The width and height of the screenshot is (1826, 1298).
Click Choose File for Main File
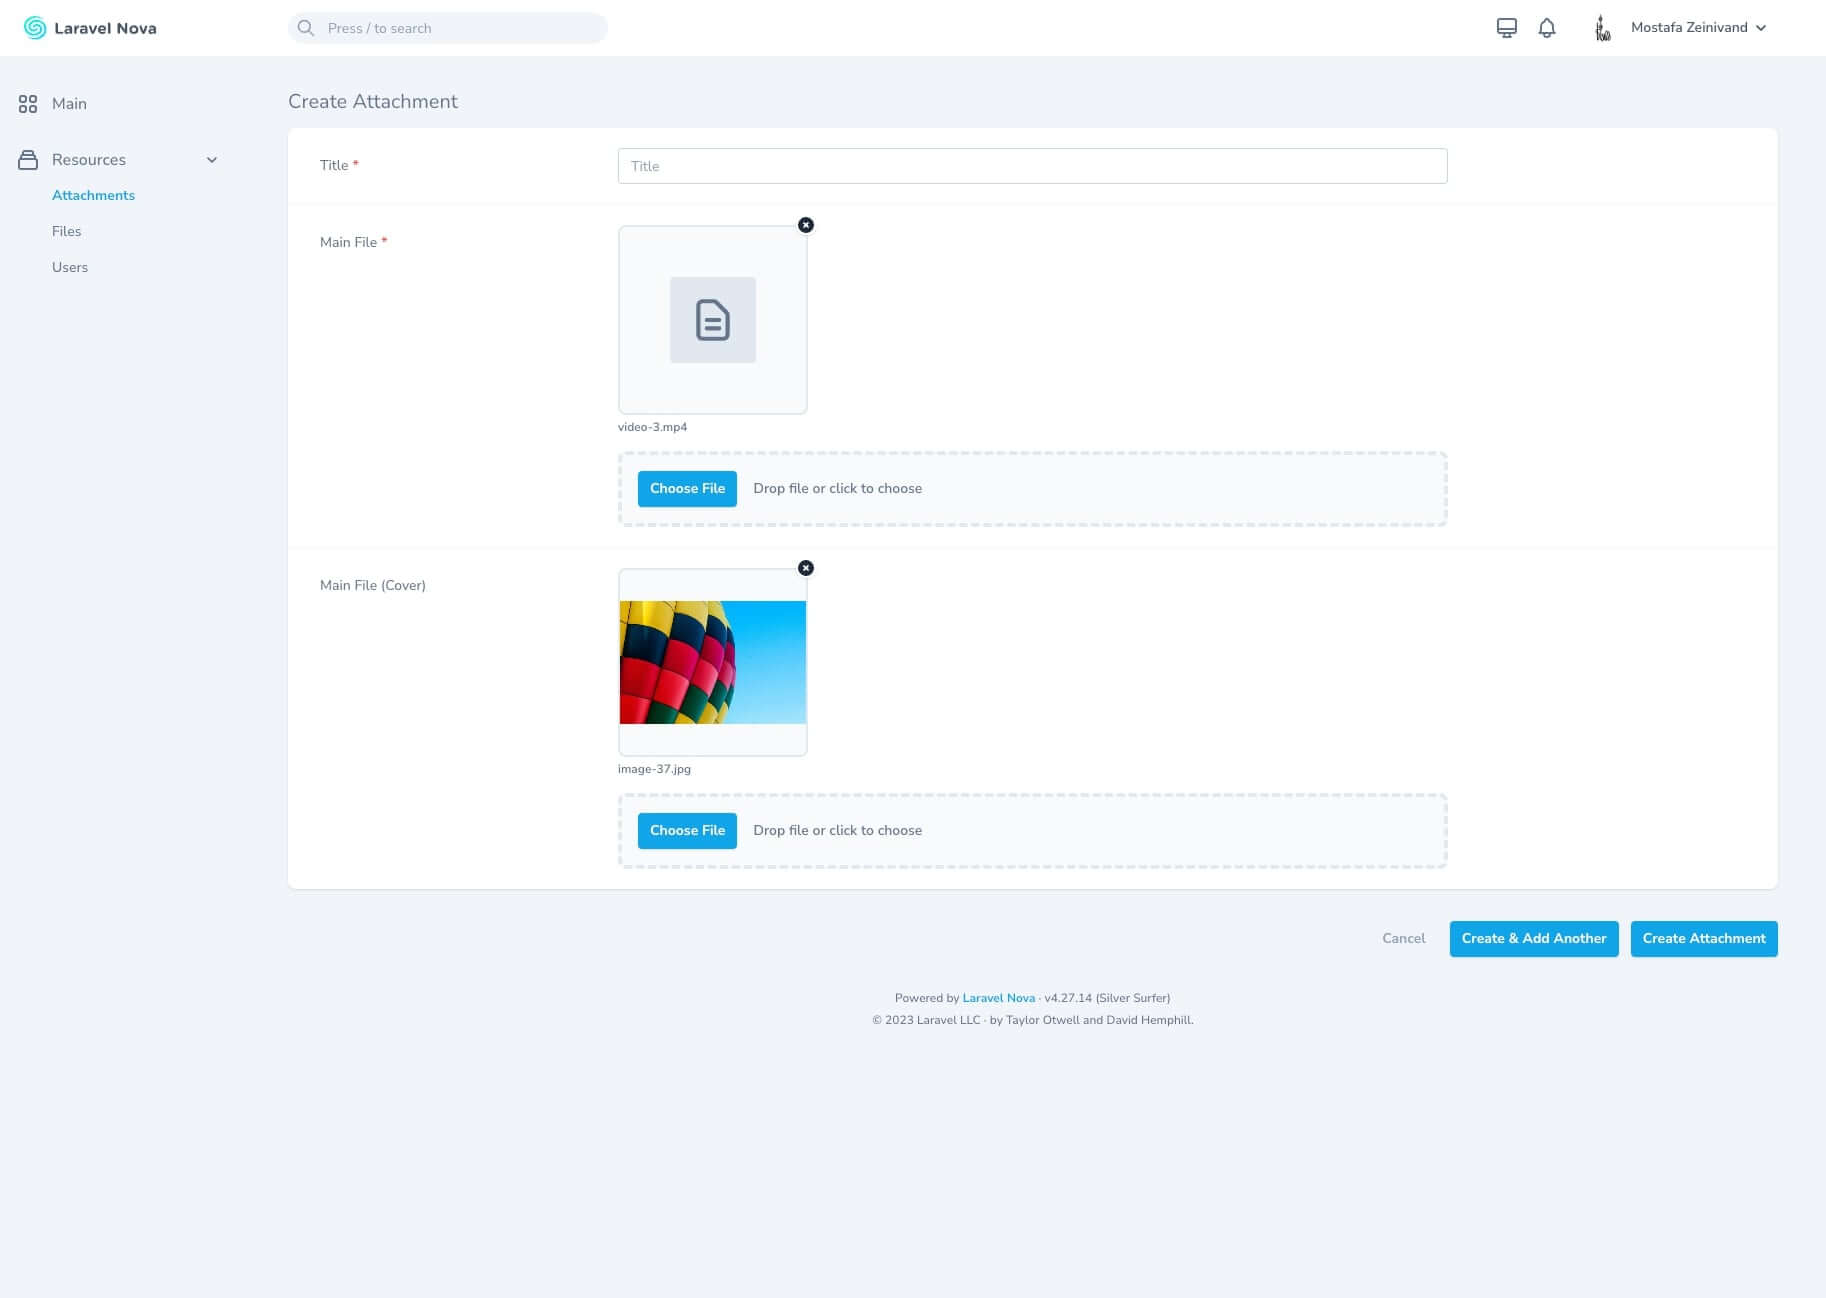tap(687, 489)
